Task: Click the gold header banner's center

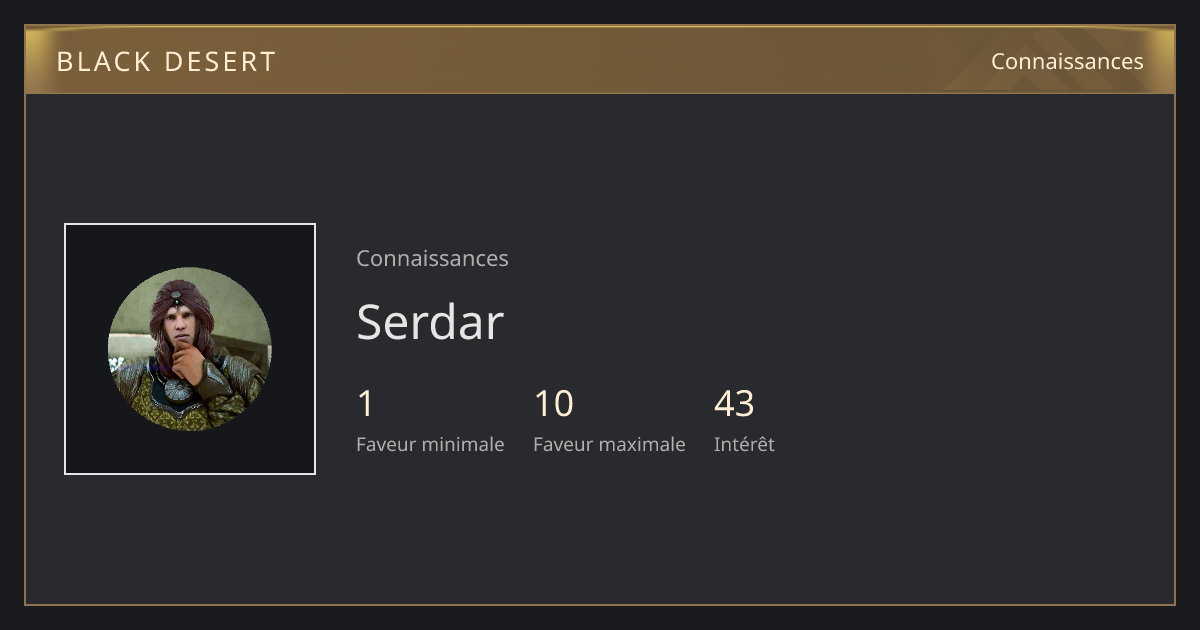Action: (x=600, y=60)
